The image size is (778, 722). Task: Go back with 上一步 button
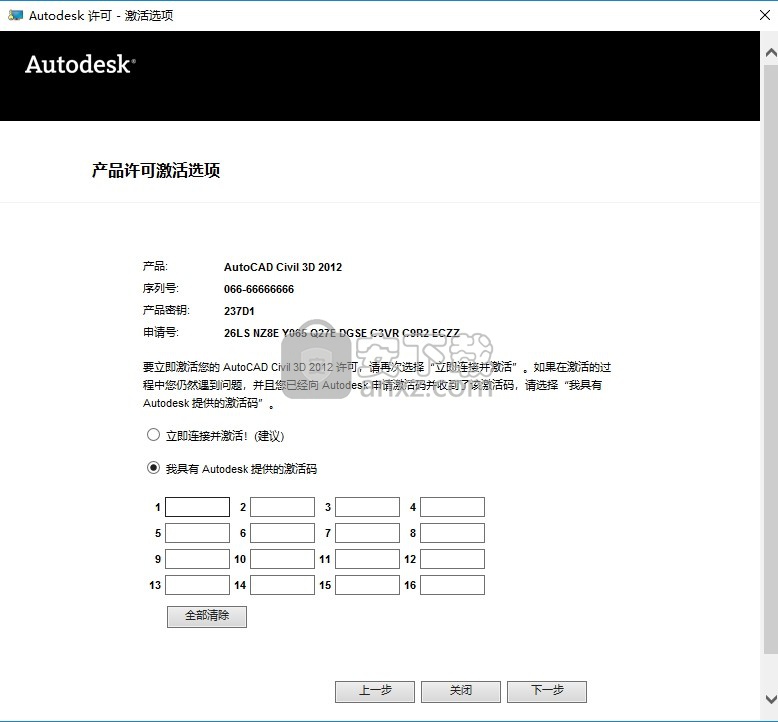point(375,691)
